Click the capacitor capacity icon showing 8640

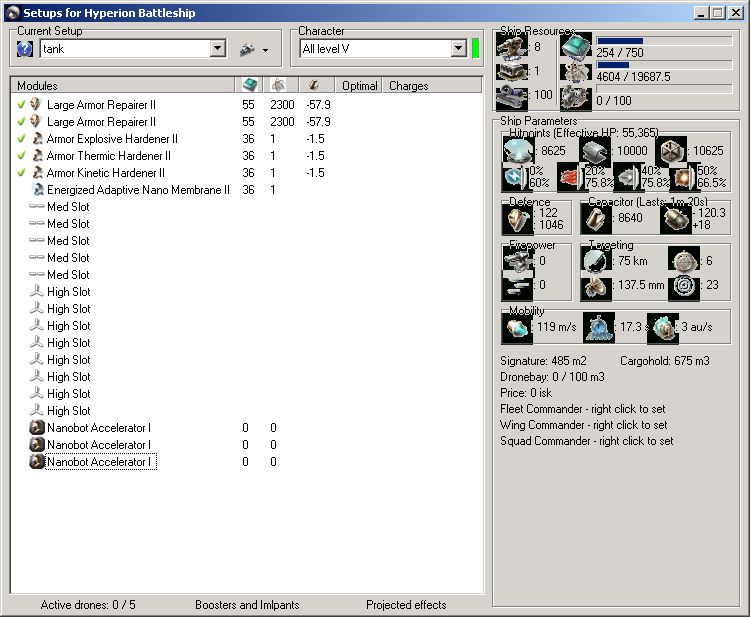pyautogui.click(x=596, y=219)
